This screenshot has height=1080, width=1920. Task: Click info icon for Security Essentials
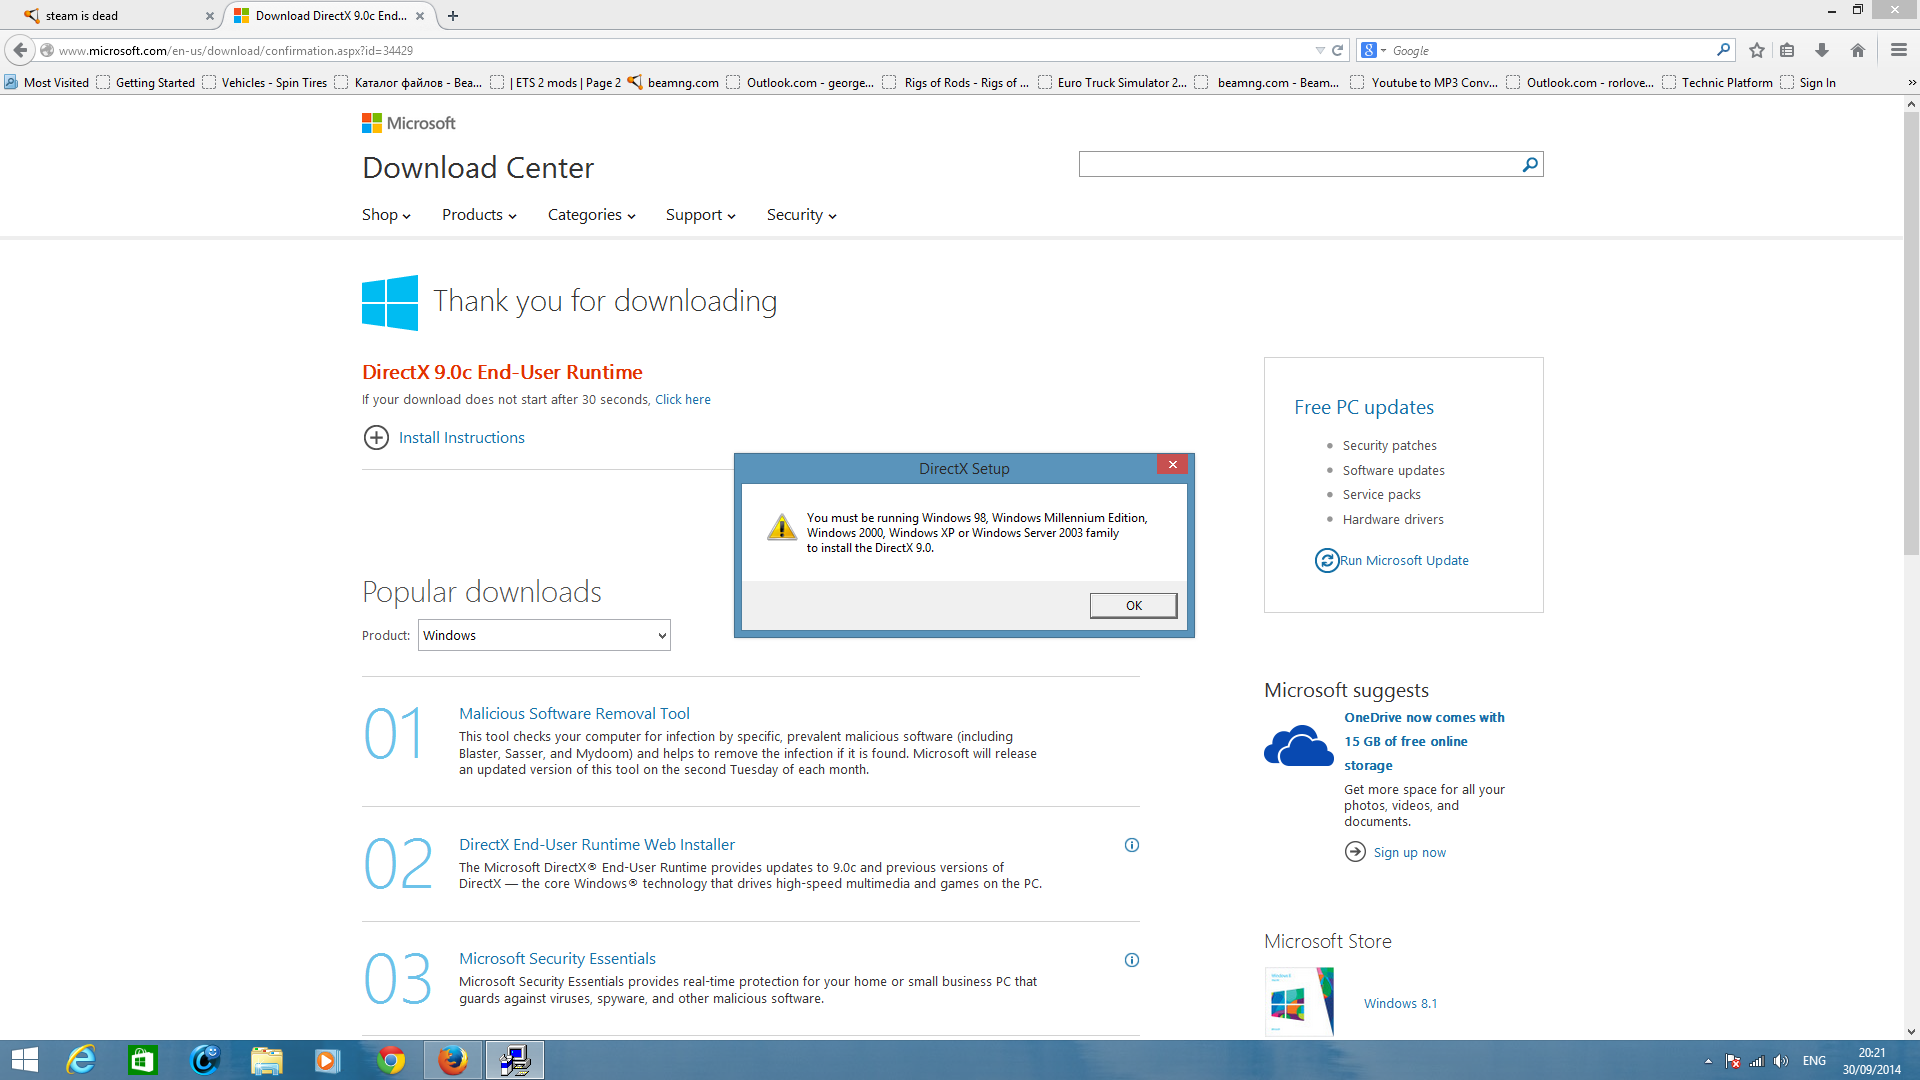1132,960
